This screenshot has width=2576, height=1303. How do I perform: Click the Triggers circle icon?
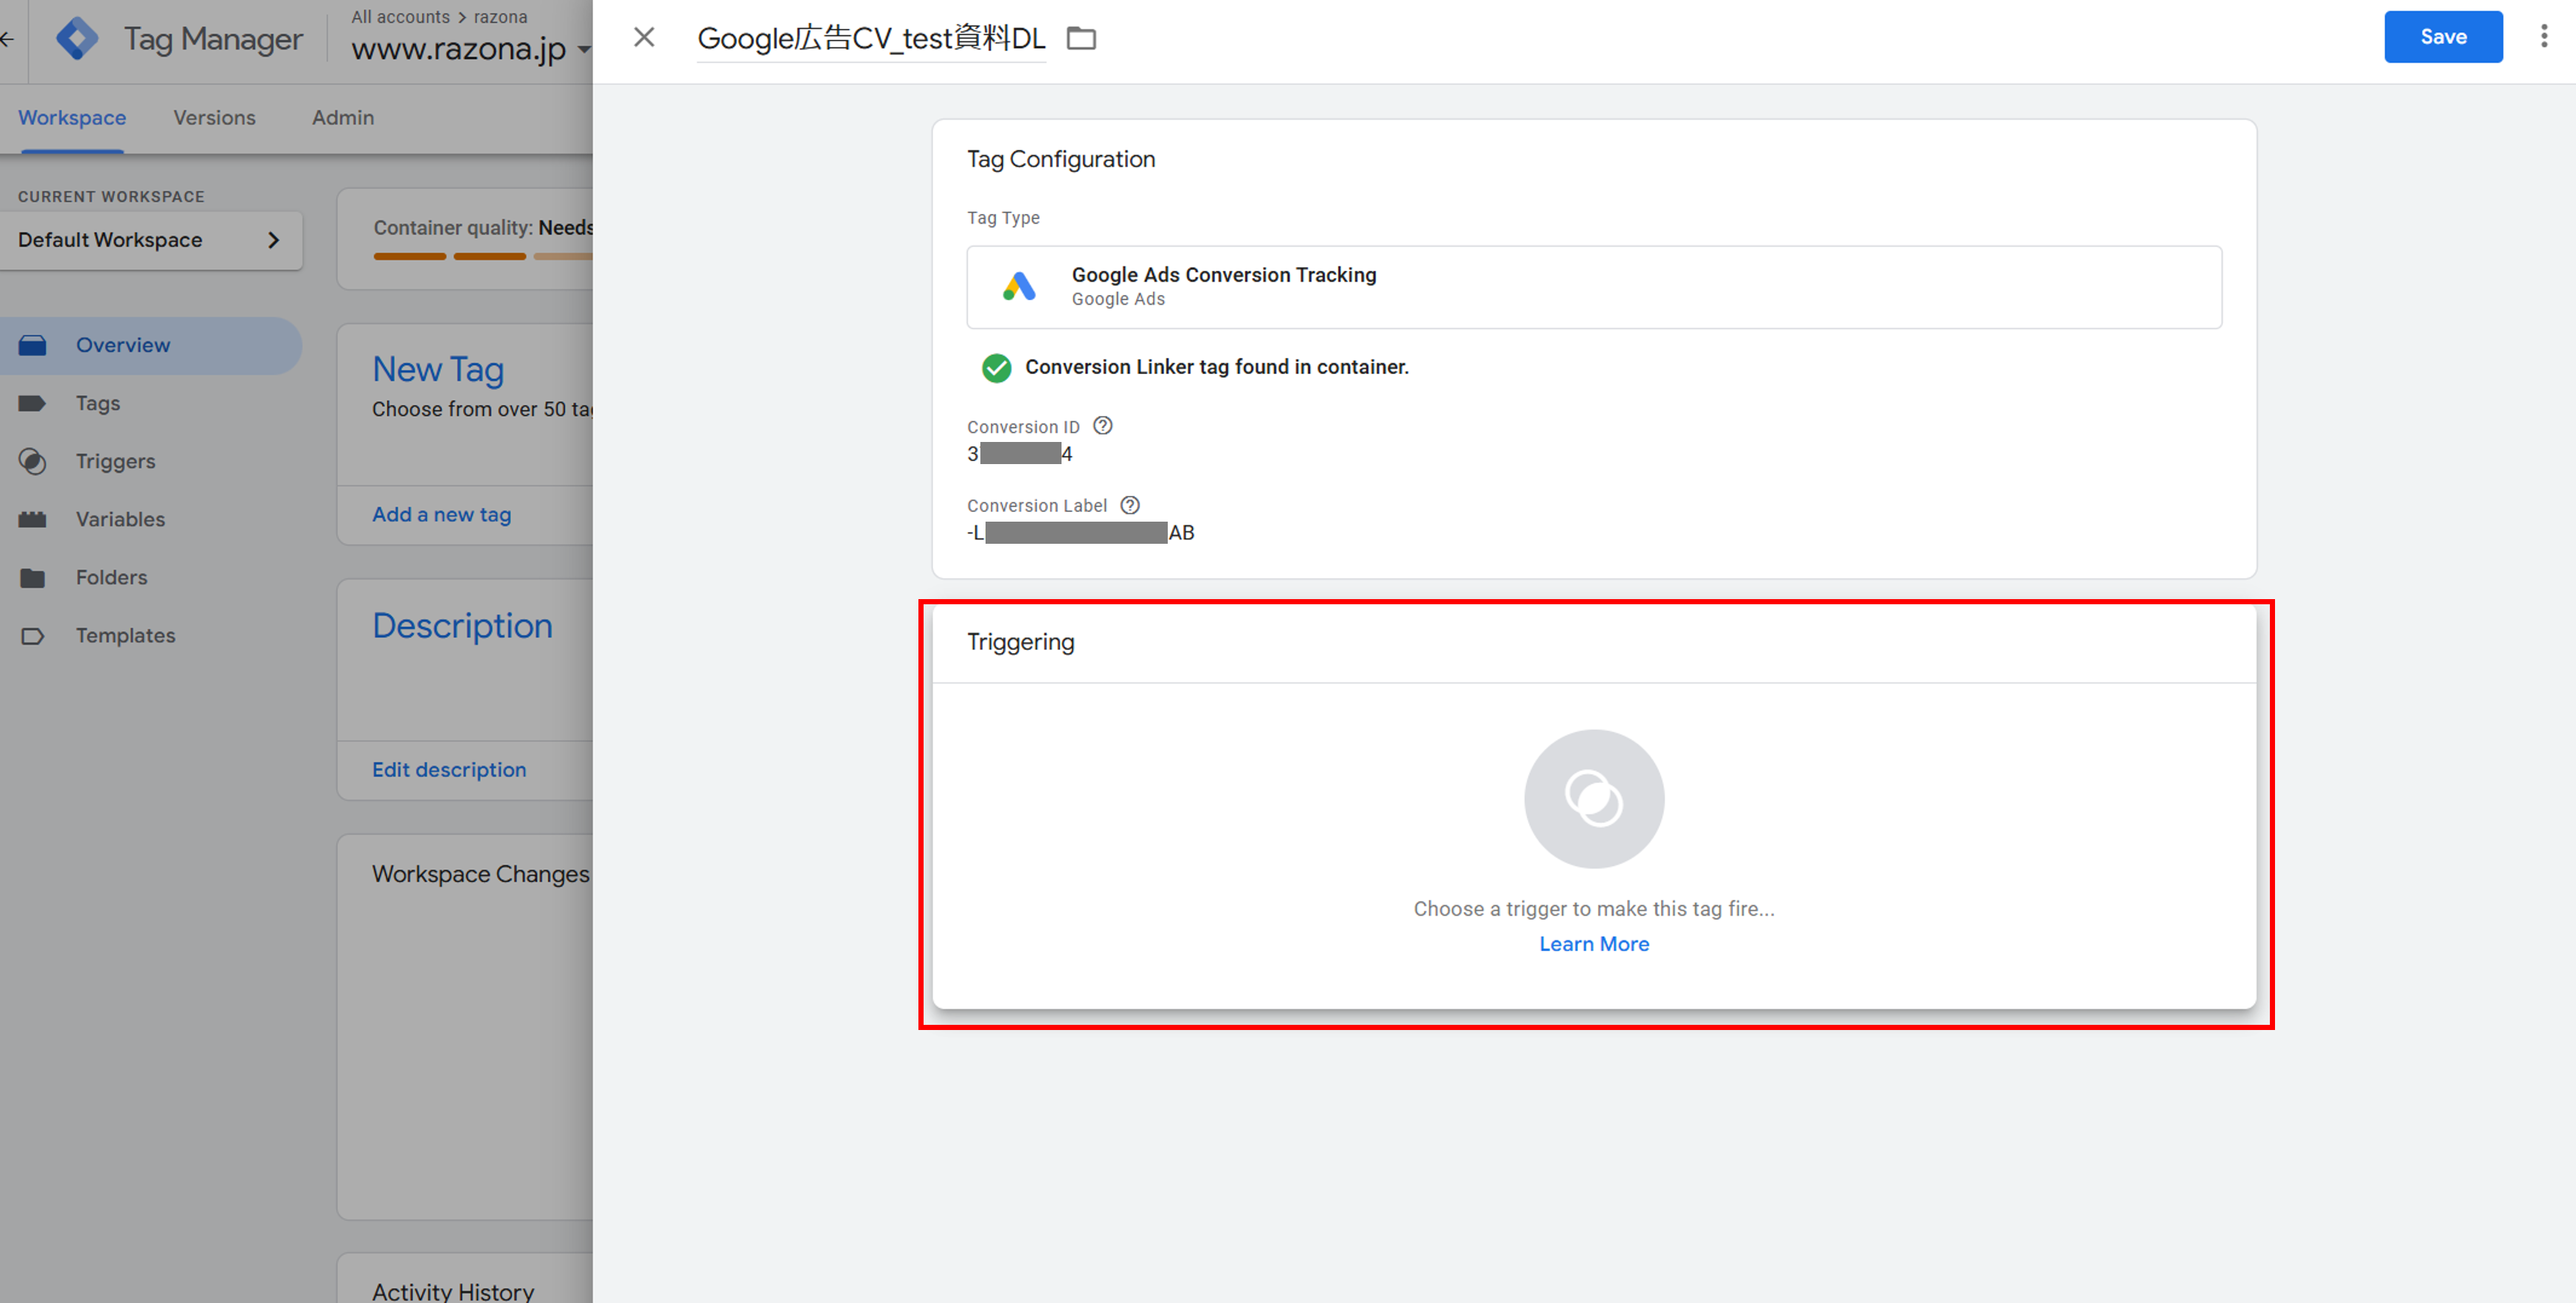point(32,461)
